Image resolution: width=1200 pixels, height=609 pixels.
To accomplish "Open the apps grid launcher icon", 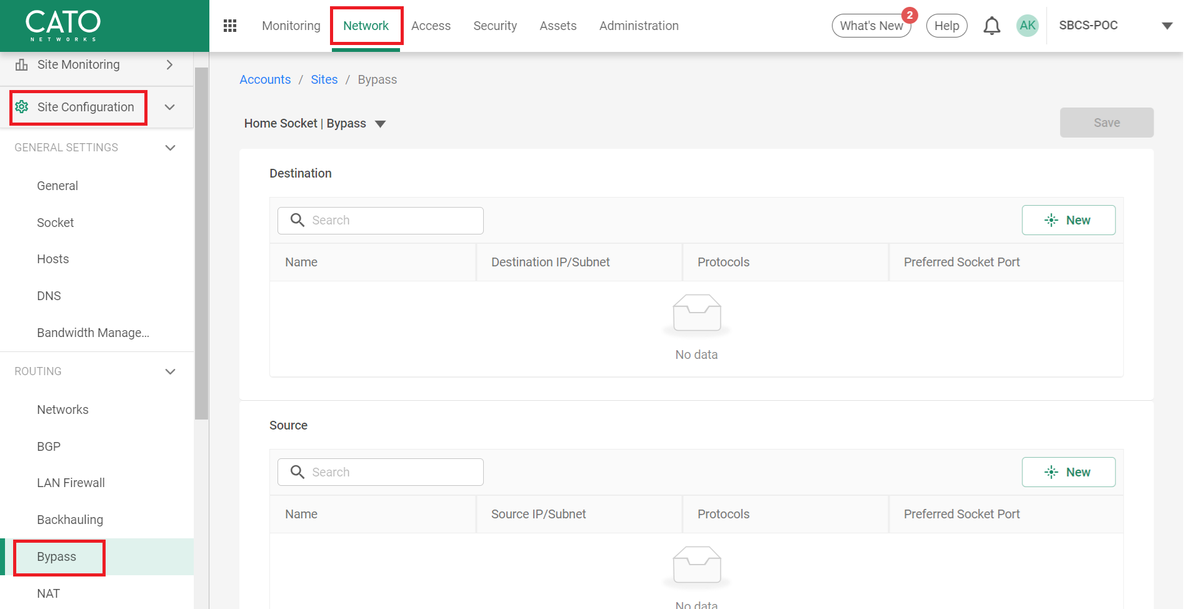I will pos(230,26).
